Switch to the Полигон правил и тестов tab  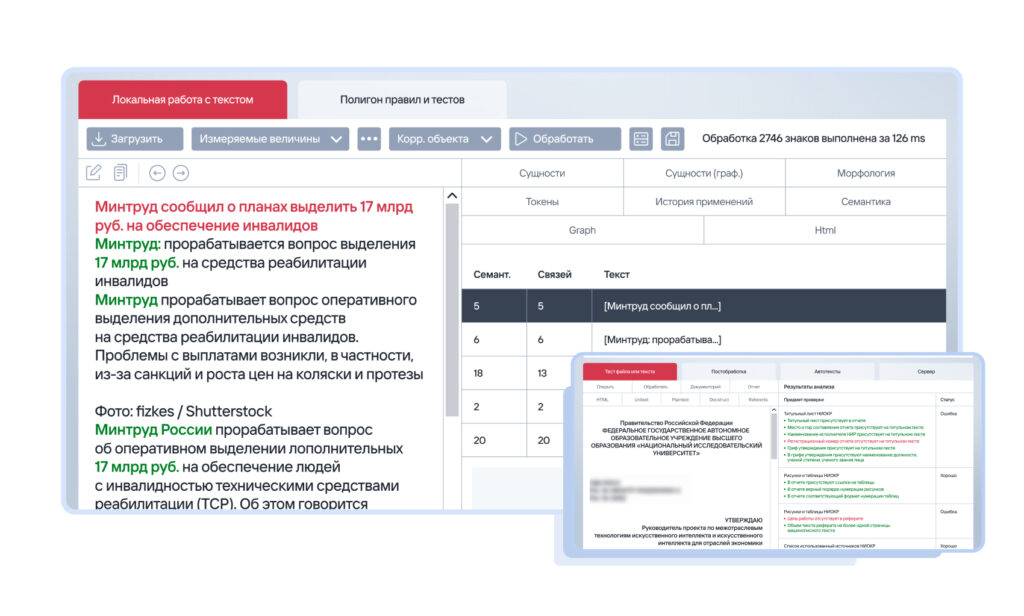click(405, 100)
